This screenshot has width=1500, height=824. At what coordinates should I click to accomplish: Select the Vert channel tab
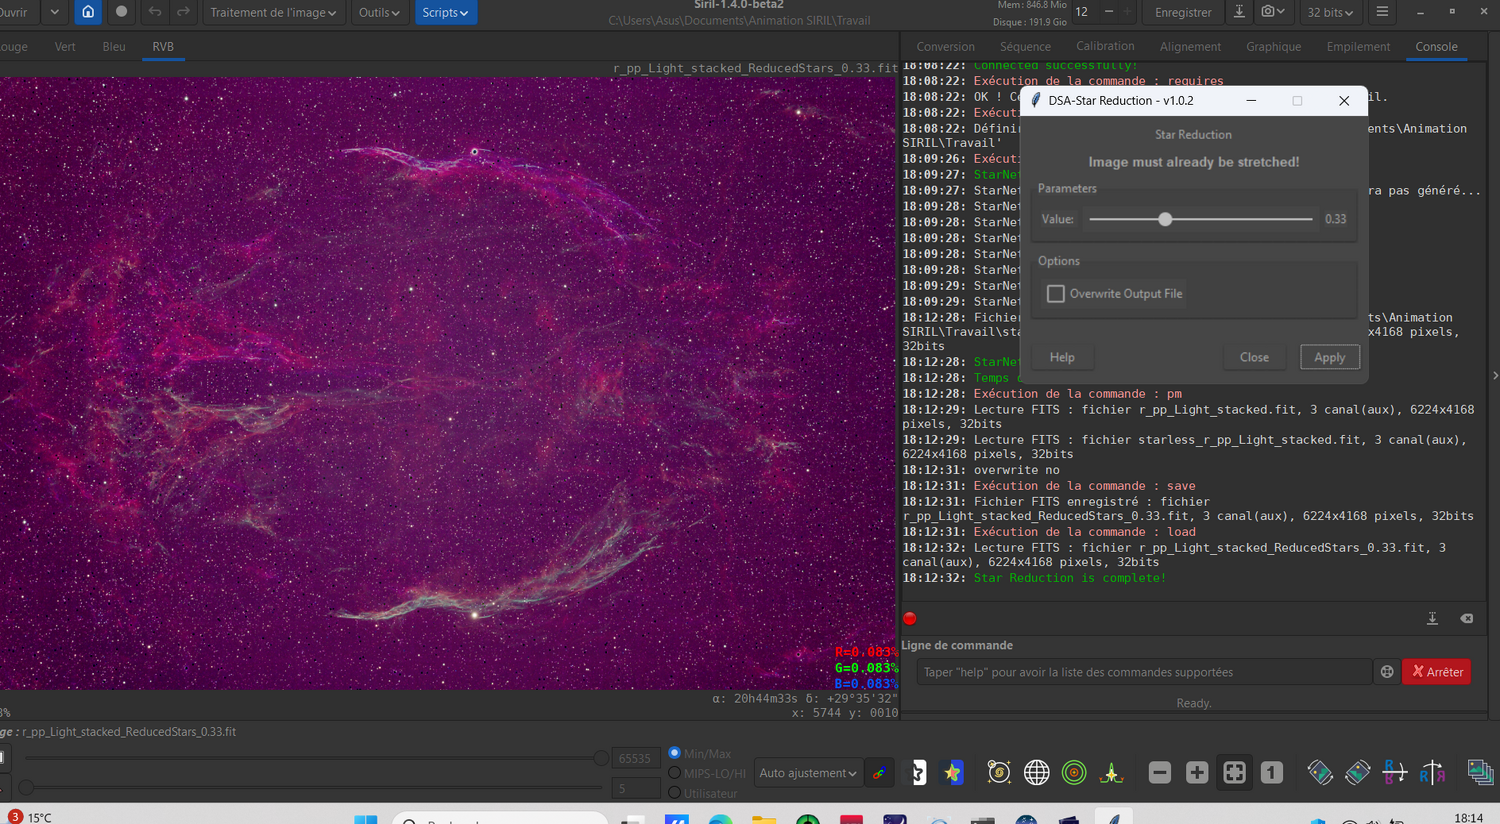(x=65, y=47)
